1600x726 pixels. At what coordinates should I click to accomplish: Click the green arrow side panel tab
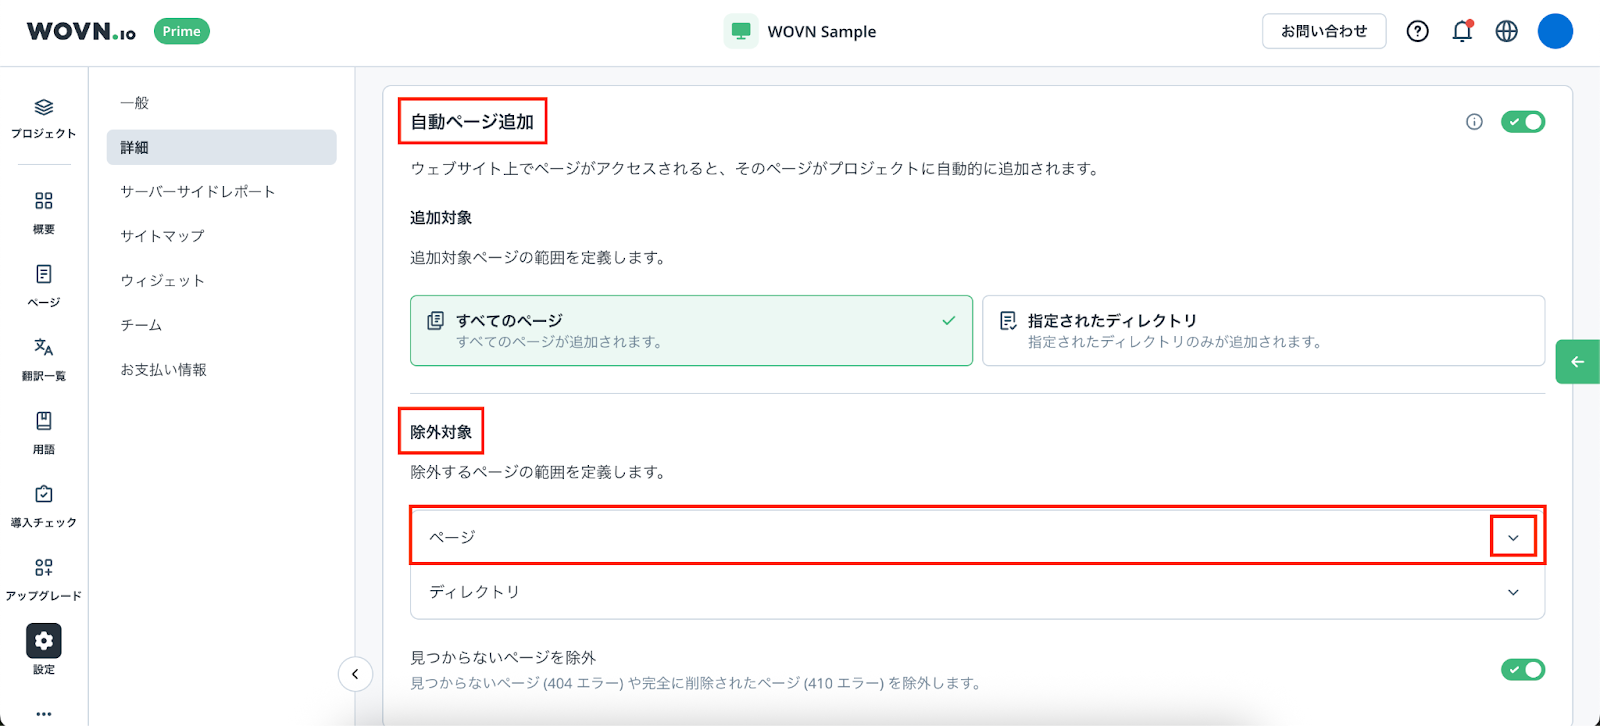tap(1577, 362)
